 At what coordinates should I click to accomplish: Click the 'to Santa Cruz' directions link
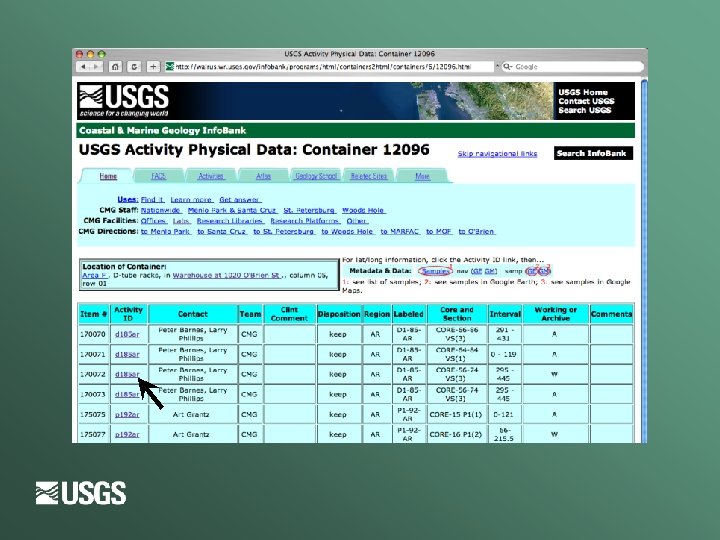[x=222, y=231]
